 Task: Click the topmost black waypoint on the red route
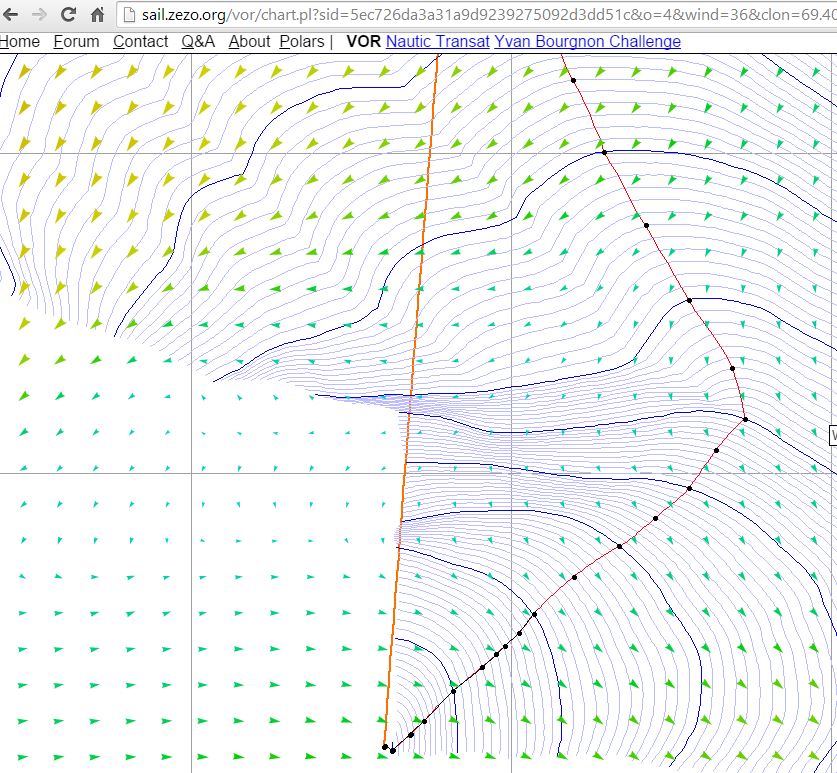point(573,81)
